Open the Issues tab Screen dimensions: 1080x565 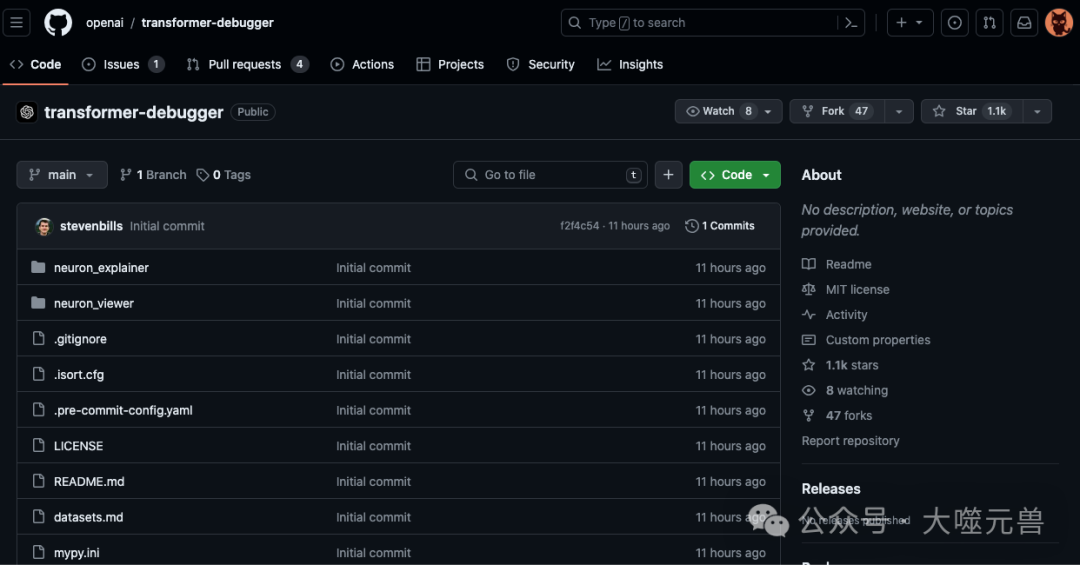123,64
